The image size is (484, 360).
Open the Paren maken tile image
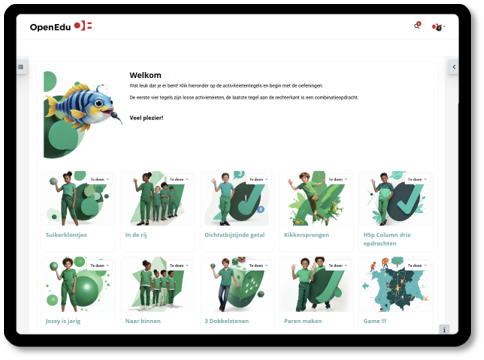[316, 284]
